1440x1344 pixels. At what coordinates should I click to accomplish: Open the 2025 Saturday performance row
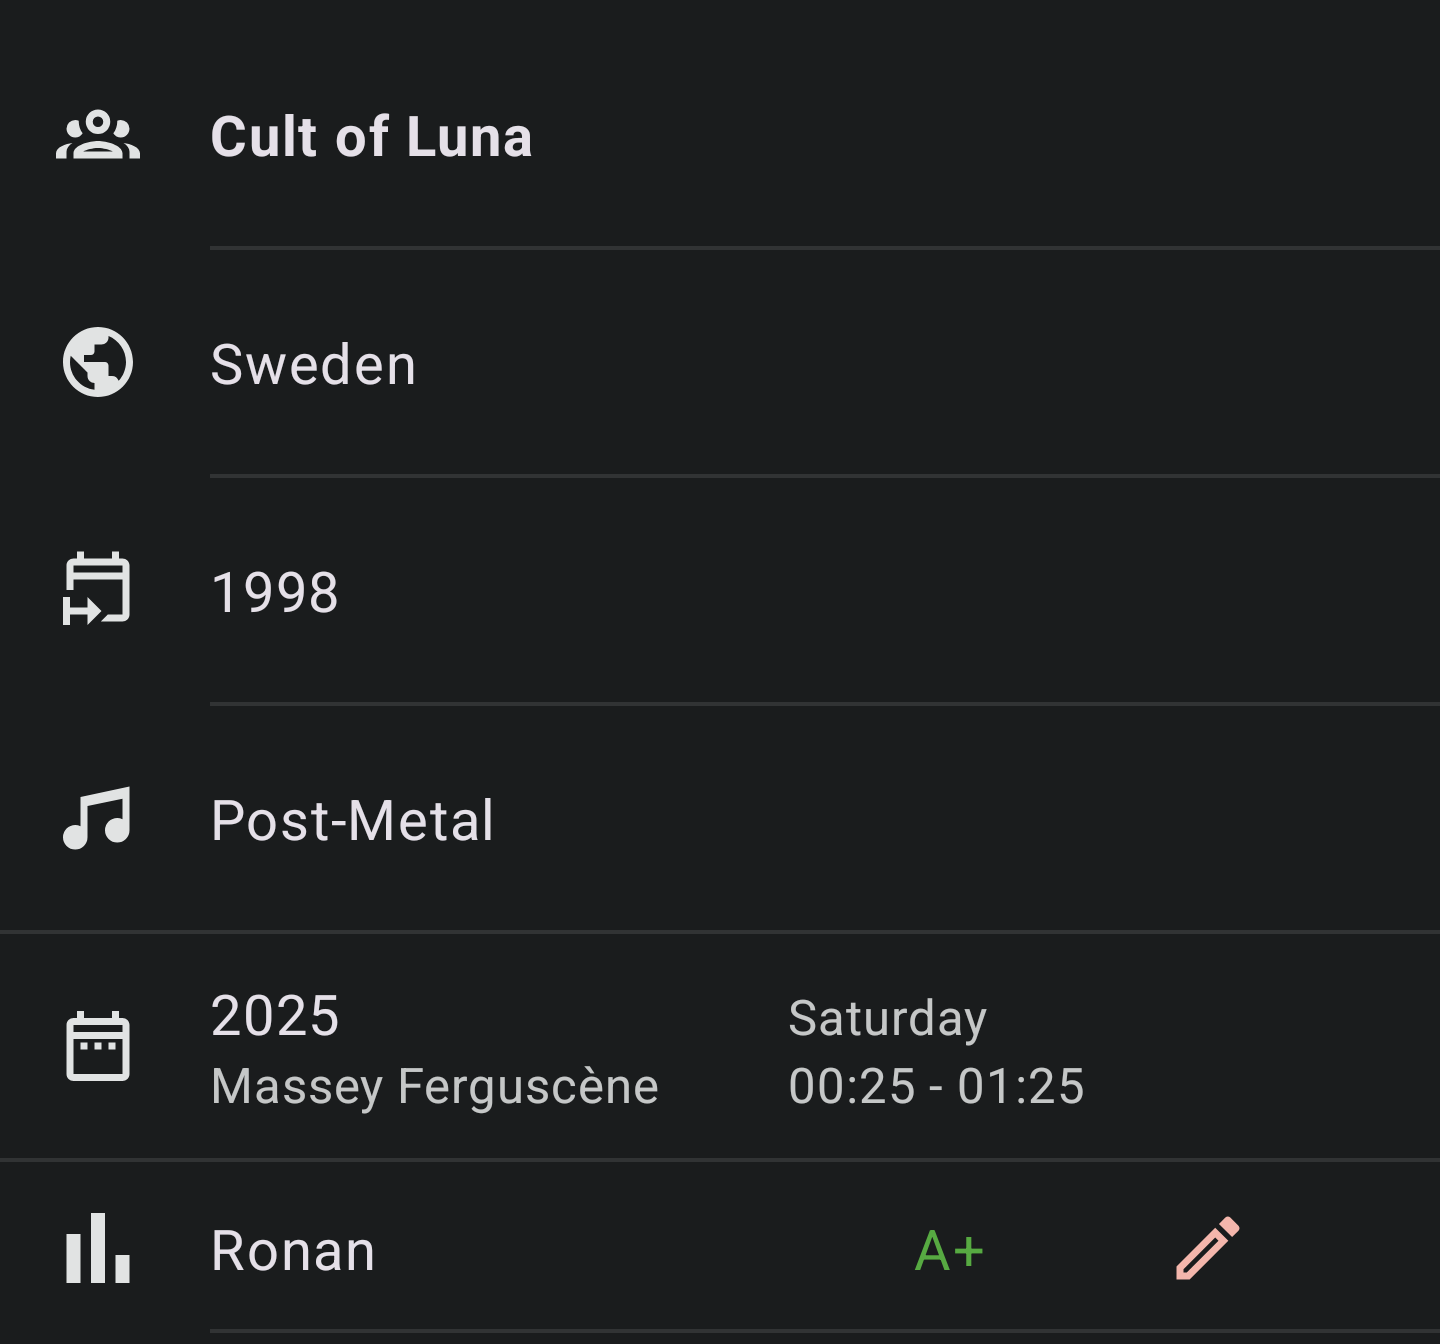tap(720, 1046)
